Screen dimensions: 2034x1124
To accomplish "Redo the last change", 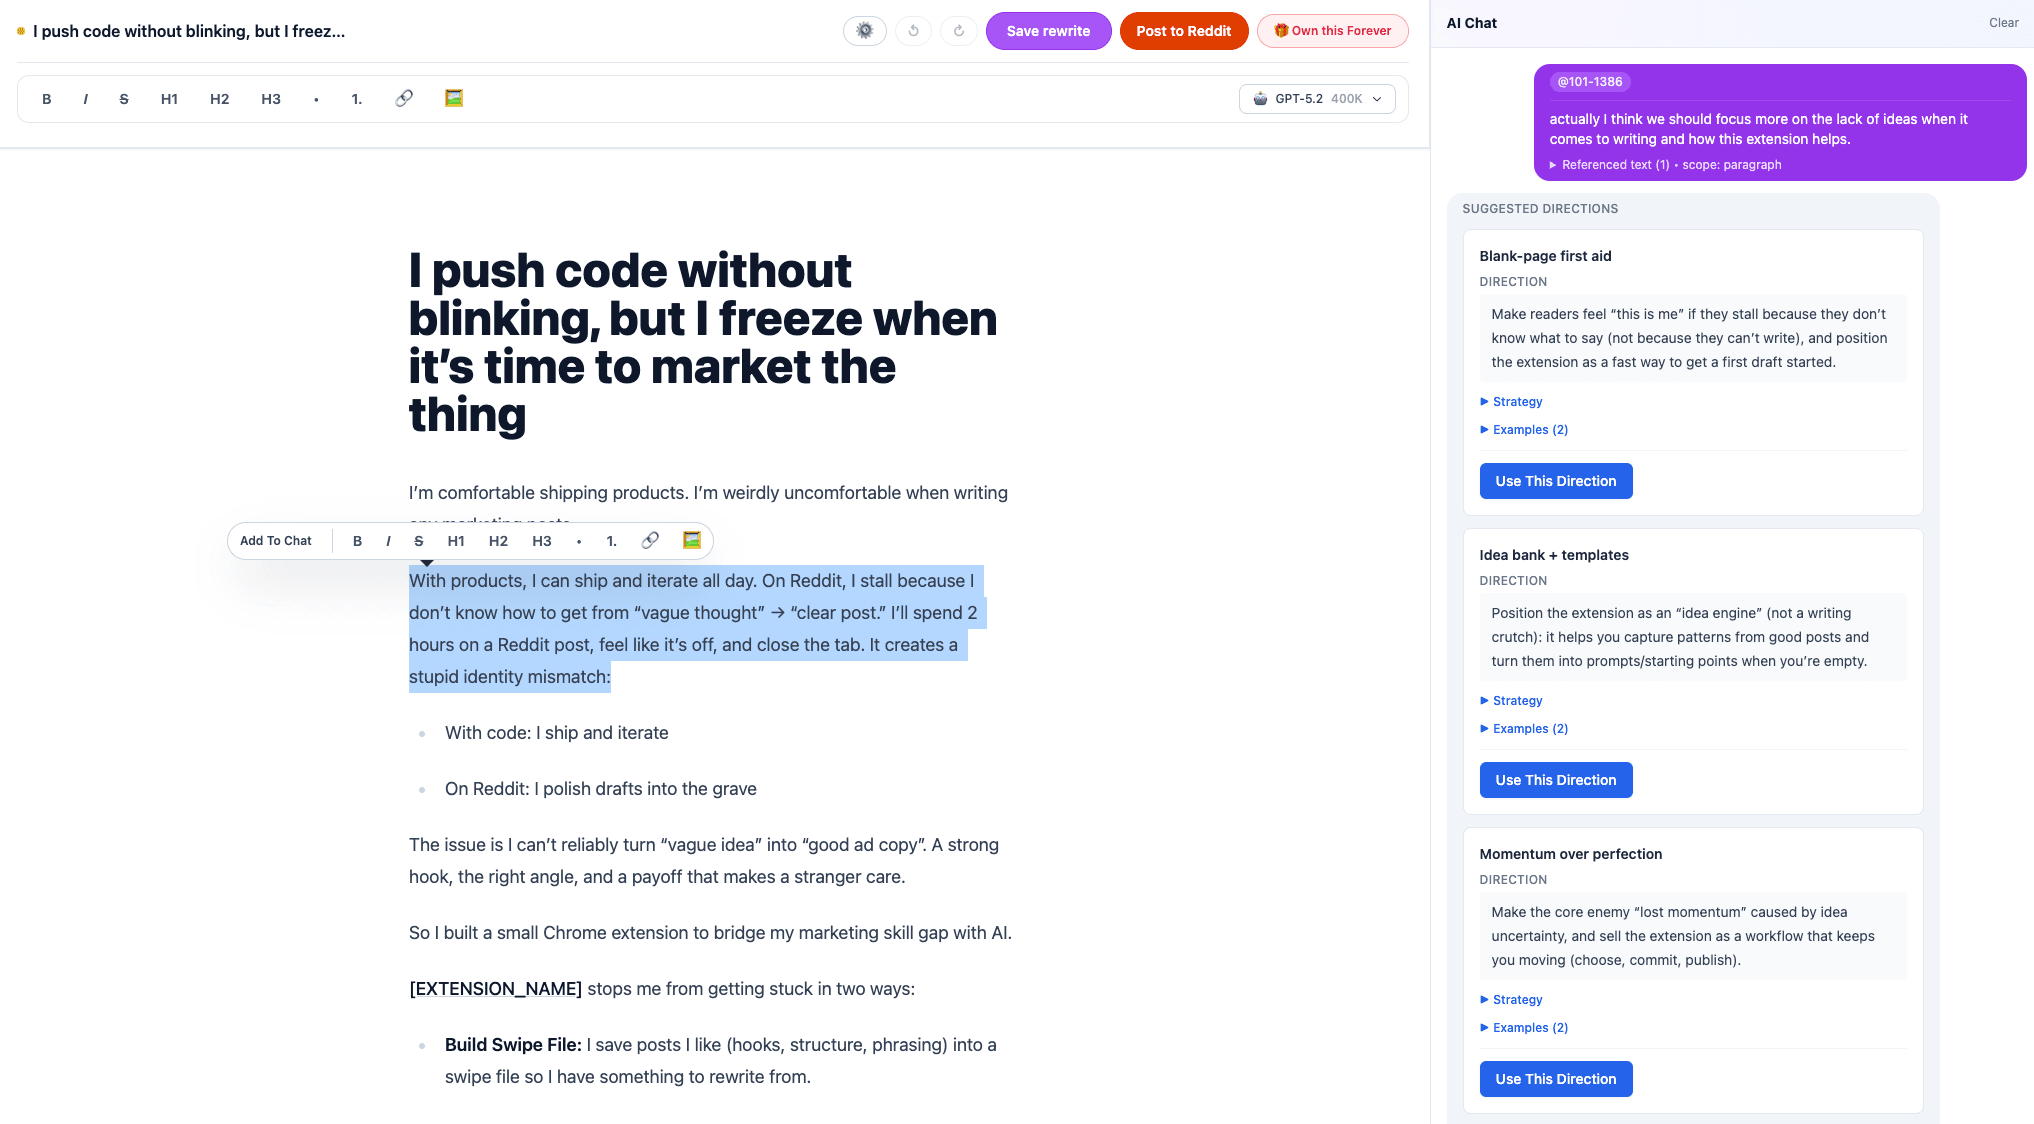I will (958, 31).
